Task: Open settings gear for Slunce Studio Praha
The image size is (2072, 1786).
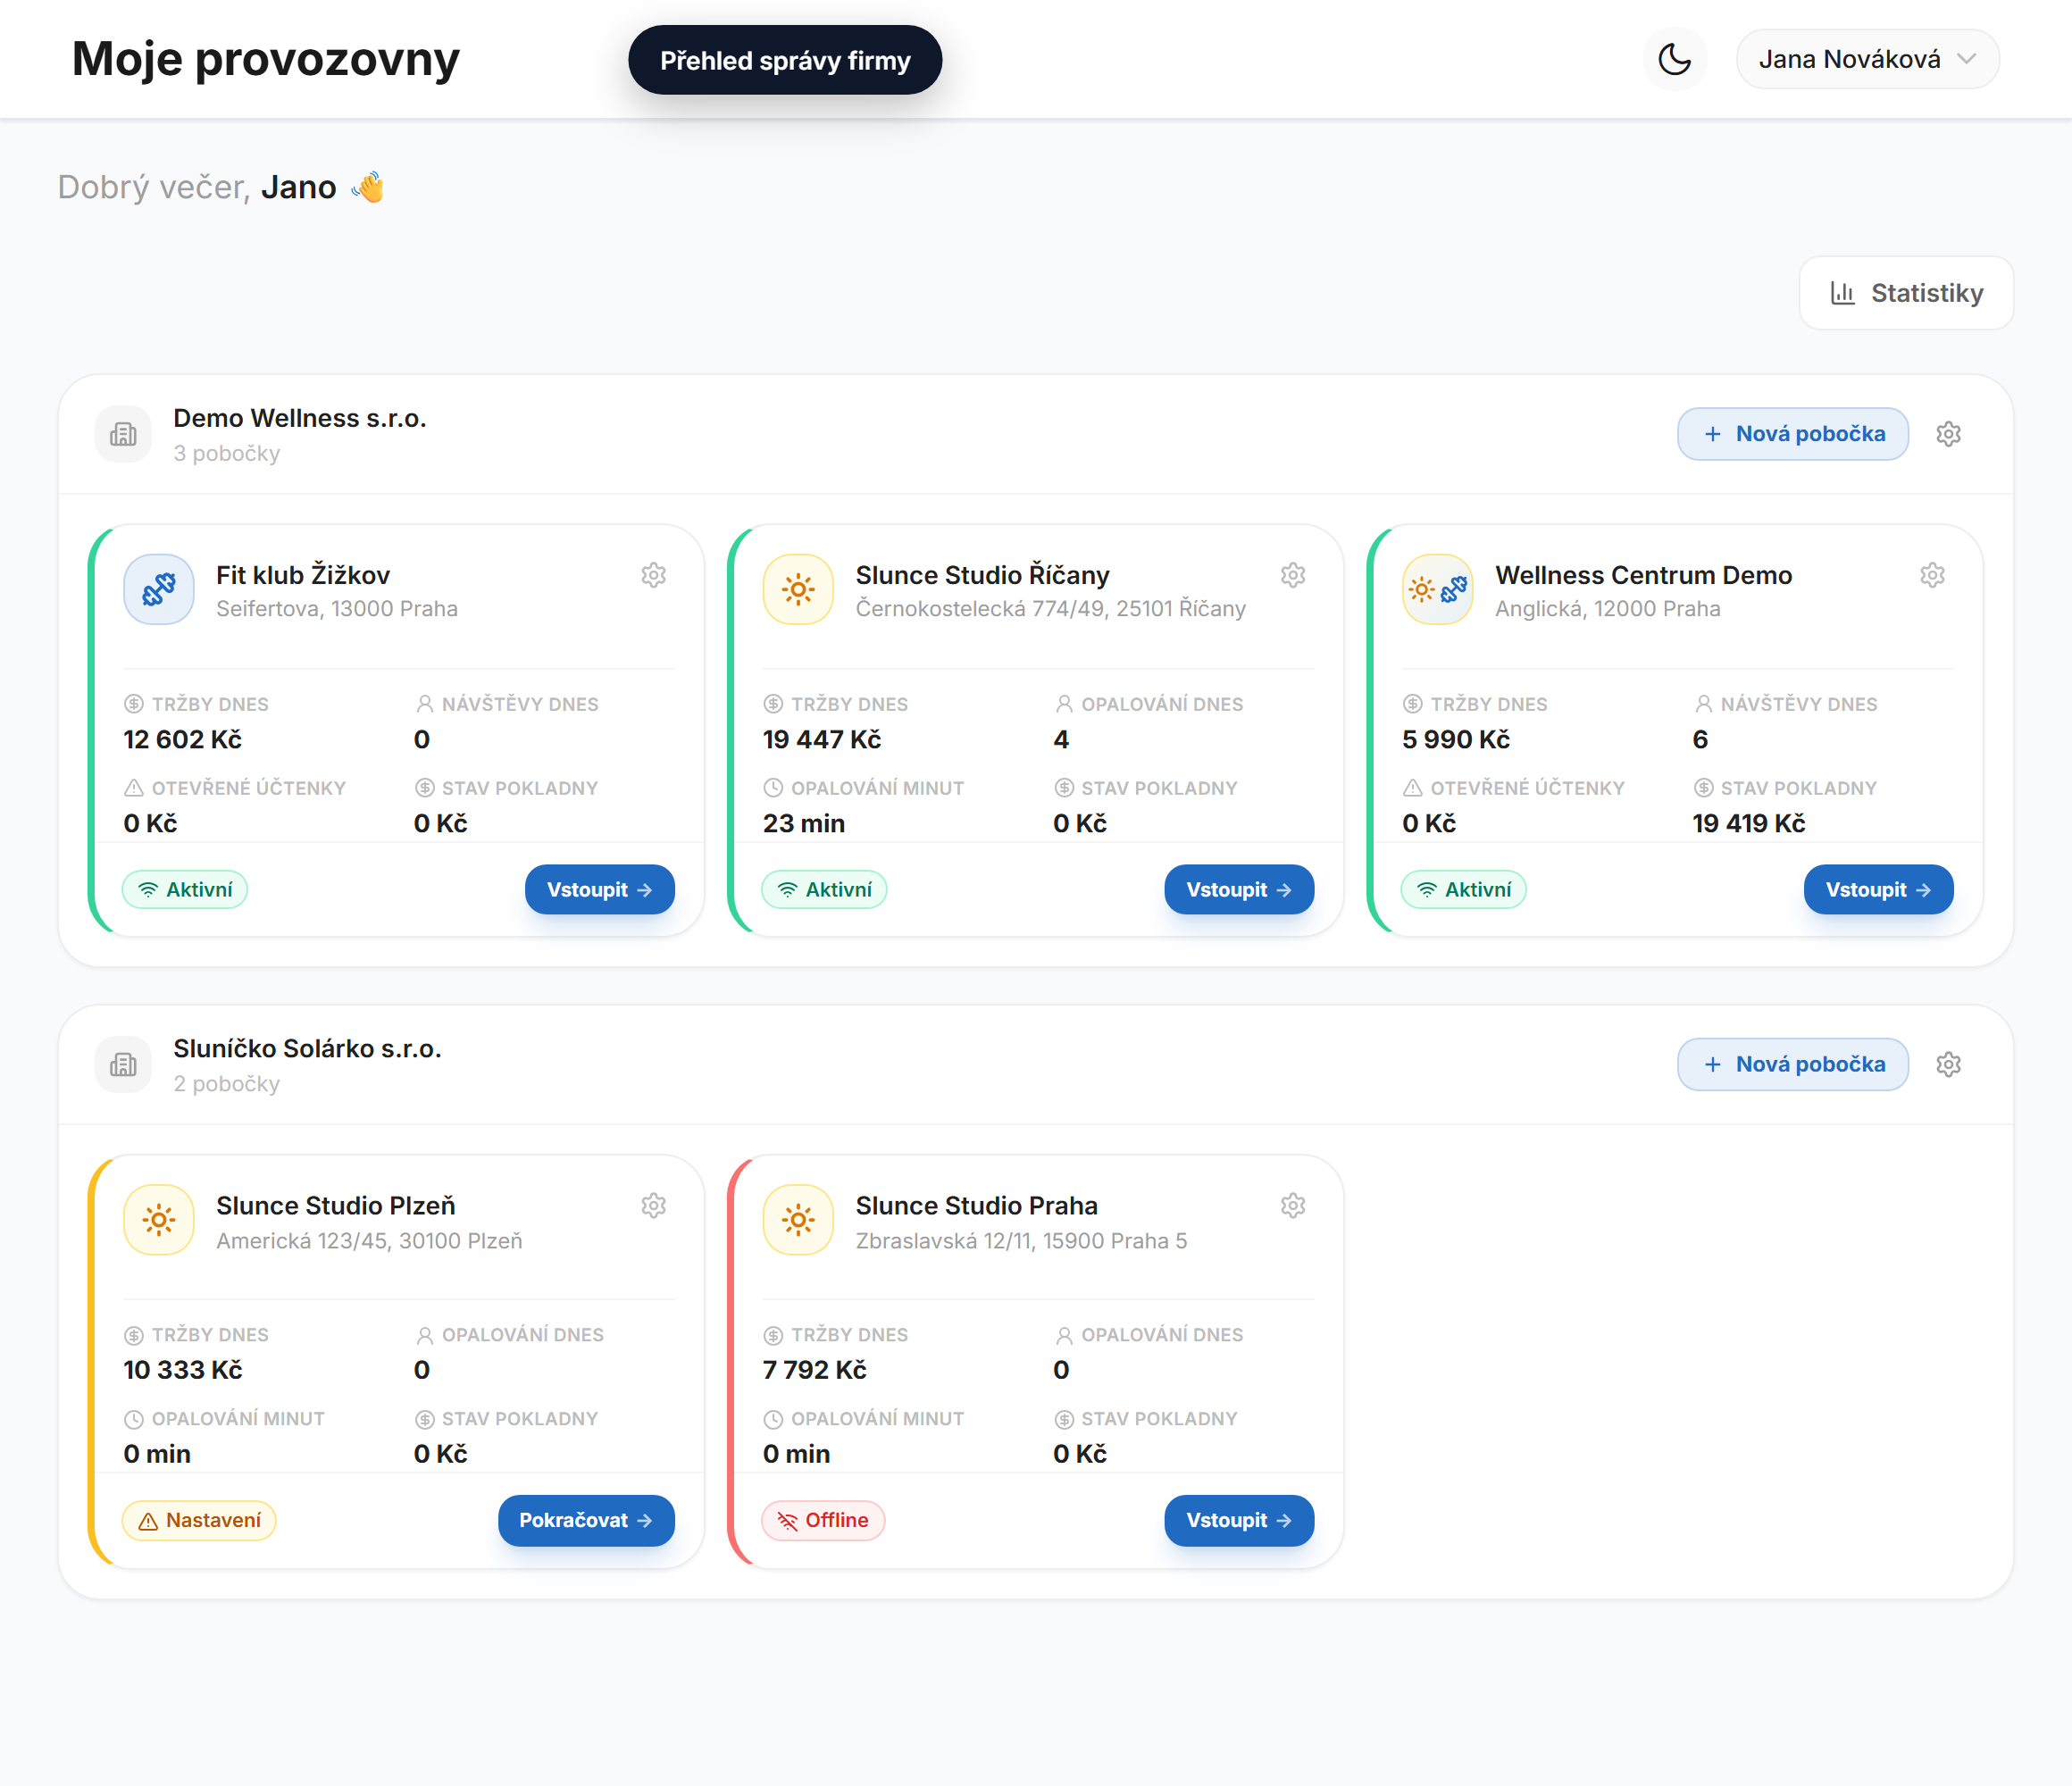Action: pos(1293,1205)
